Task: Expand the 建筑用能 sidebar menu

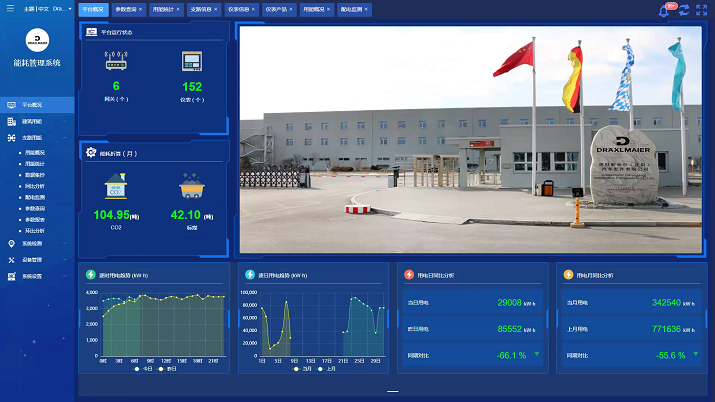Action: point(36,121)
